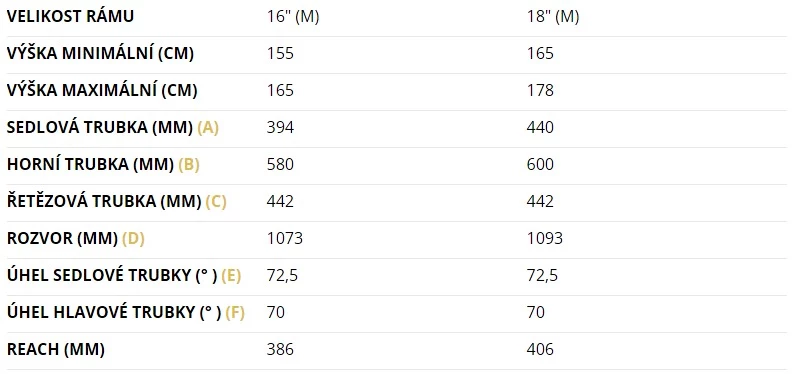Click the gold (F) marker for head tube angle
793x374 pixels.
tap(235, 313)
